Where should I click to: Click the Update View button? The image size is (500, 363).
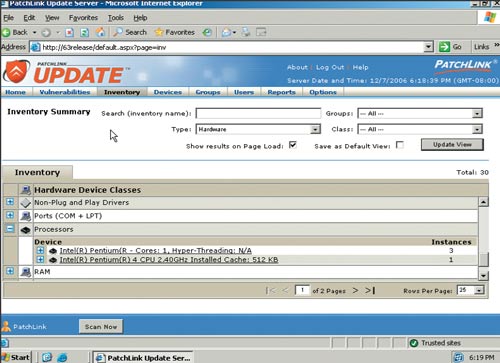point(452,145)
